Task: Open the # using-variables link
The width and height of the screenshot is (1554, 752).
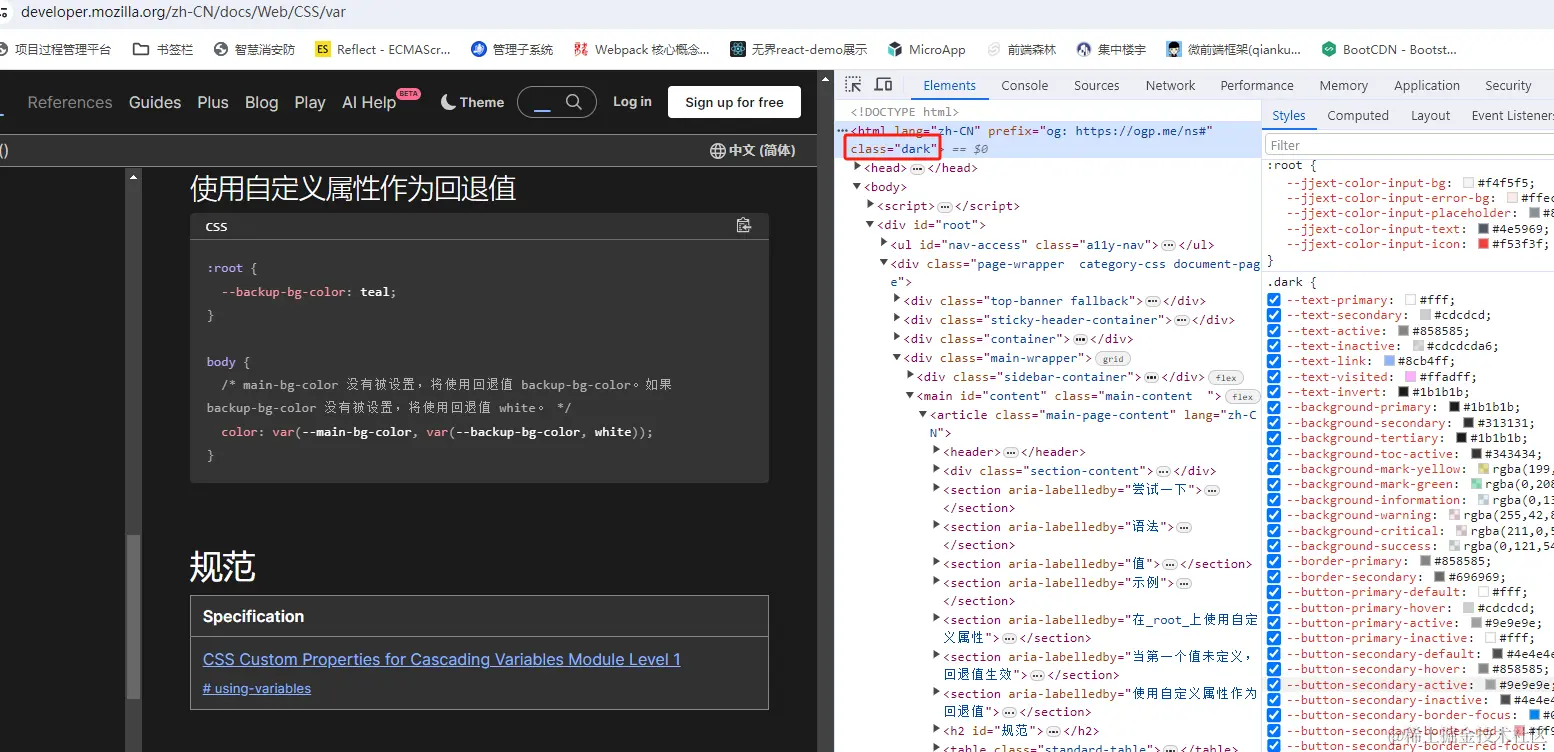Action: click(x=257, y=688)
